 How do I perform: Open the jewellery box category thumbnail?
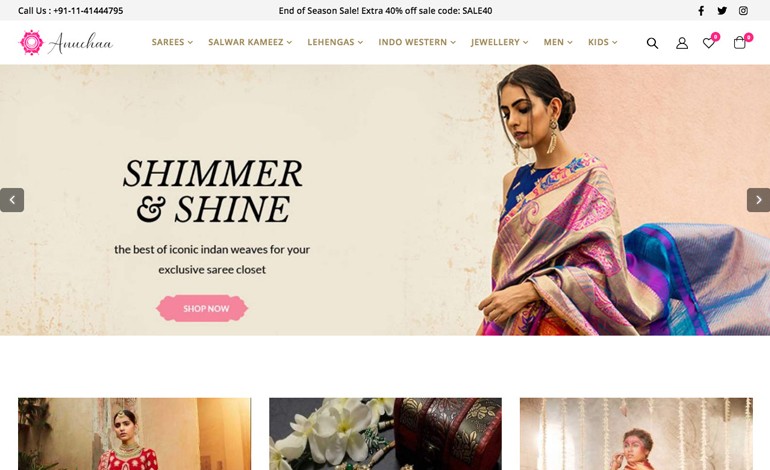click(385, 434)
